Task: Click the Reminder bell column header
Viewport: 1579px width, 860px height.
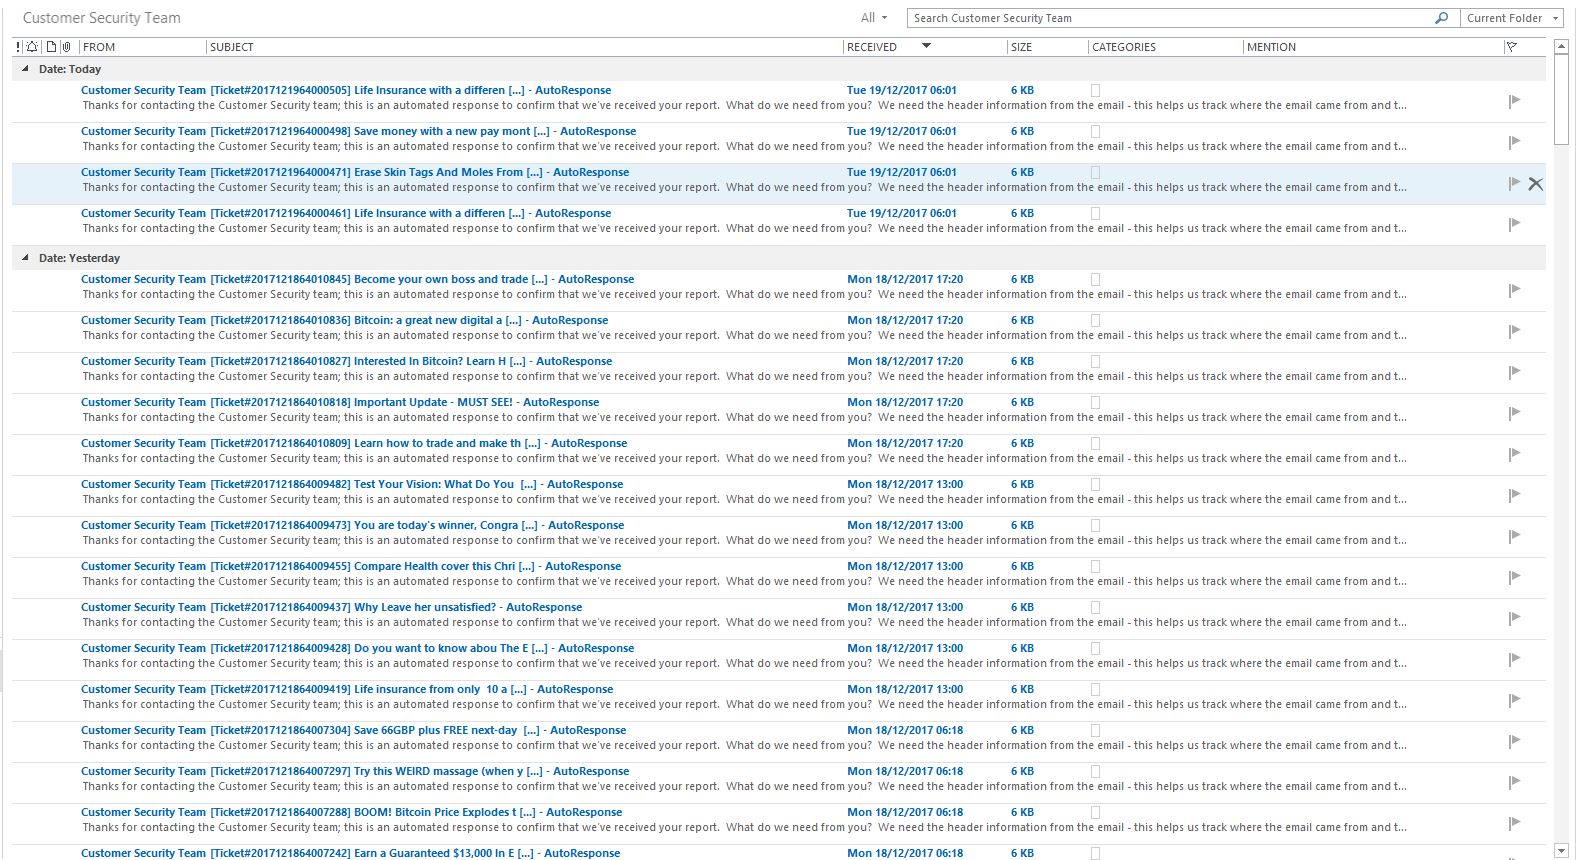Action: coord(33,47)
